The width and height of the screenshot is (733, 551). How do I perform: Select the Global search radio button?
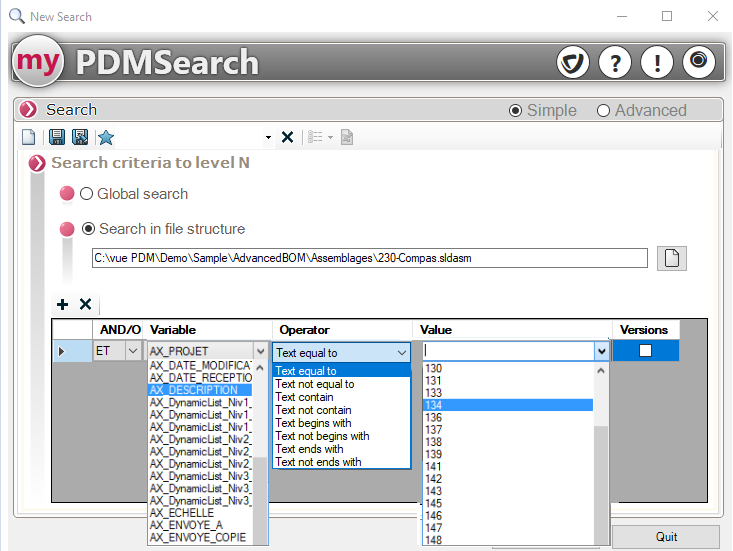tap(87, 194)
